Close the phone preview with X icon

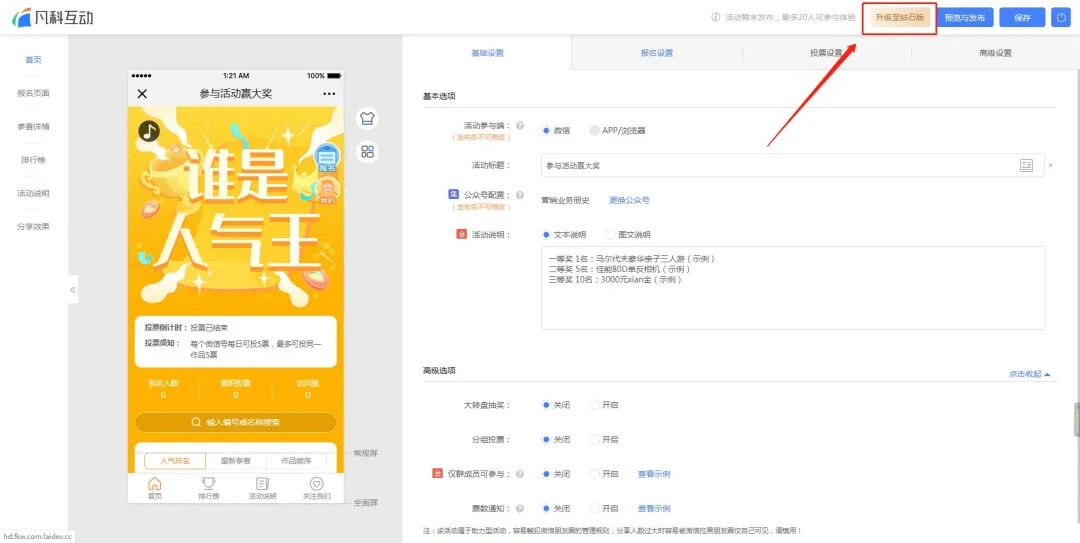click(143, 94)
